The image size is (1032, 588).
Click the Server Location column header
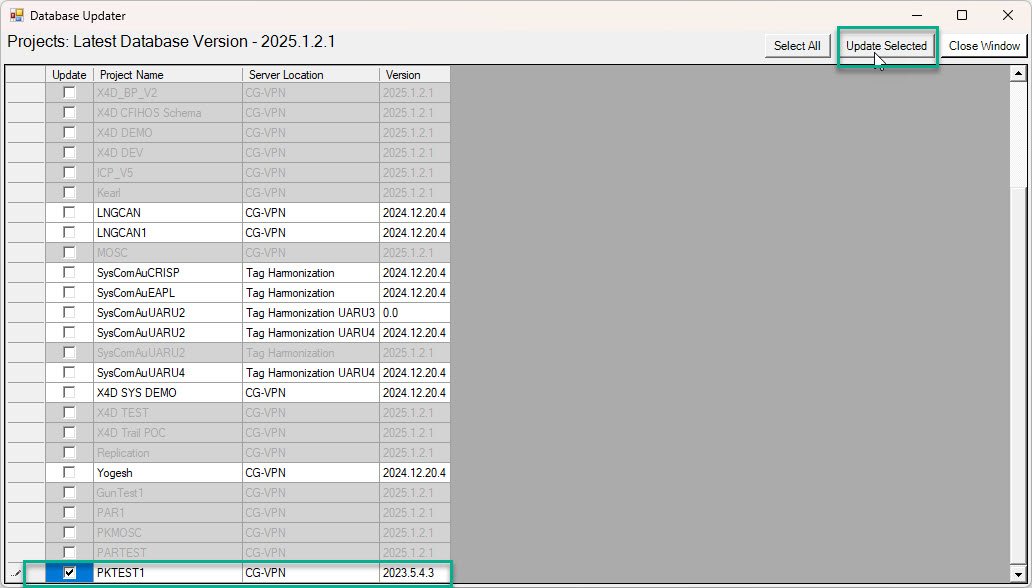[310, 75]
